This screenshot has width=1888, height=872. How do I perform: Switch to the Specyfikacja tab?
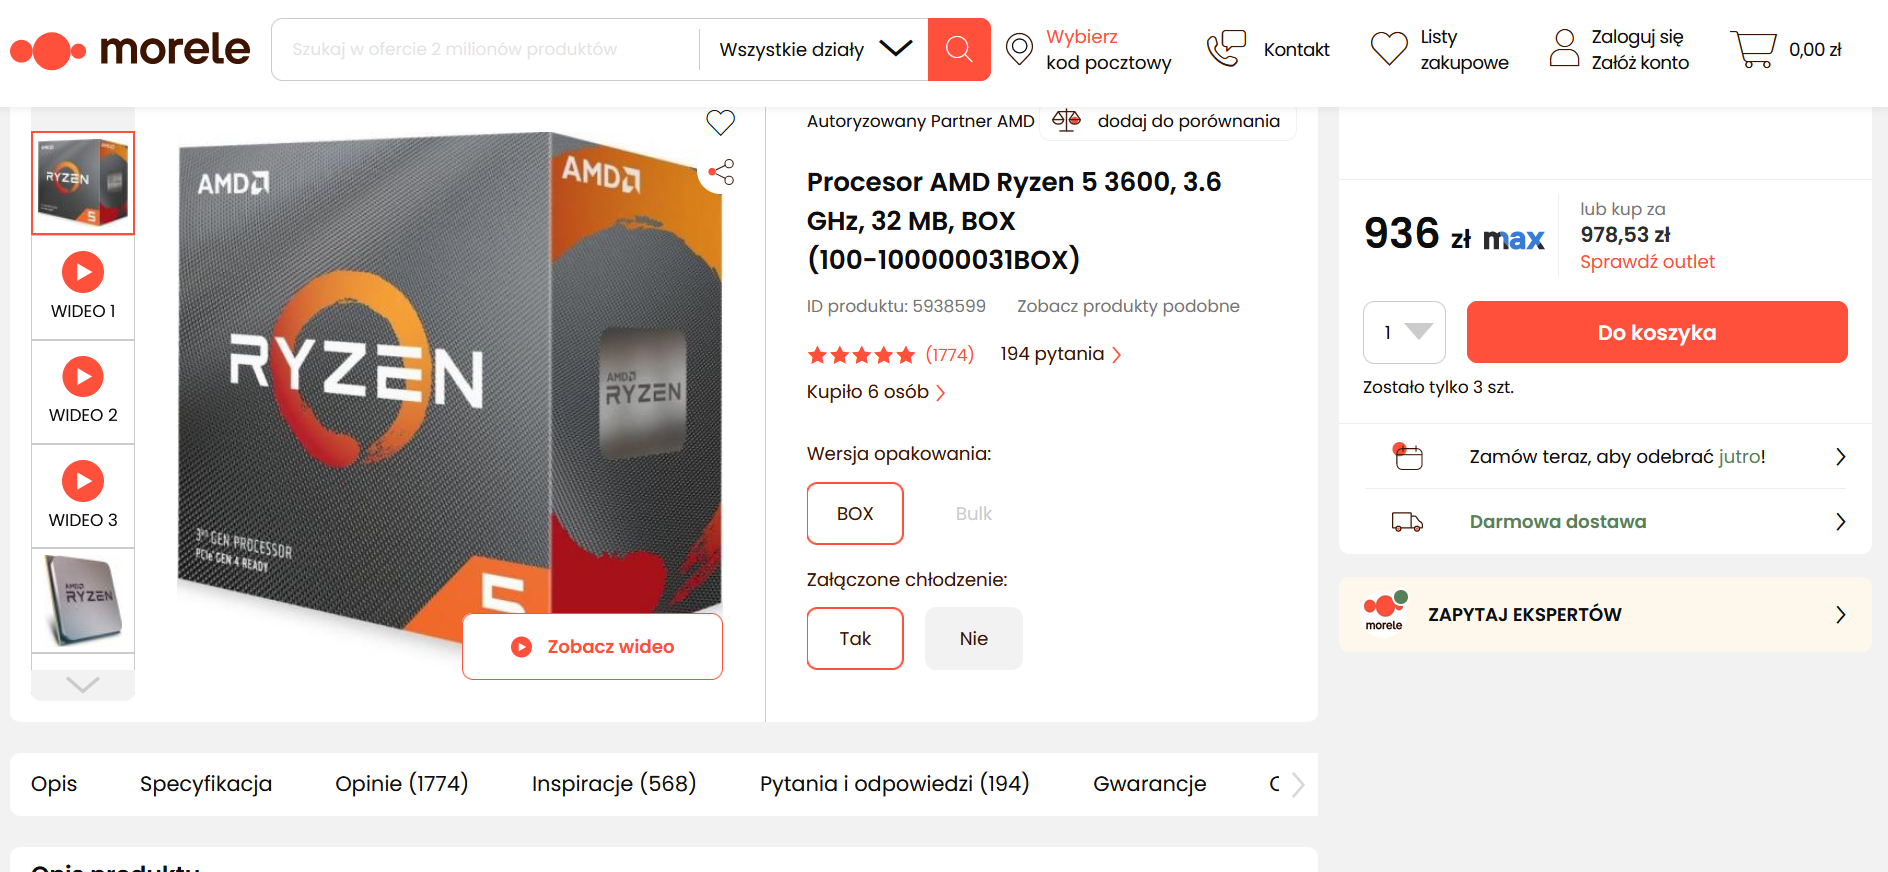tap(206, 784)
